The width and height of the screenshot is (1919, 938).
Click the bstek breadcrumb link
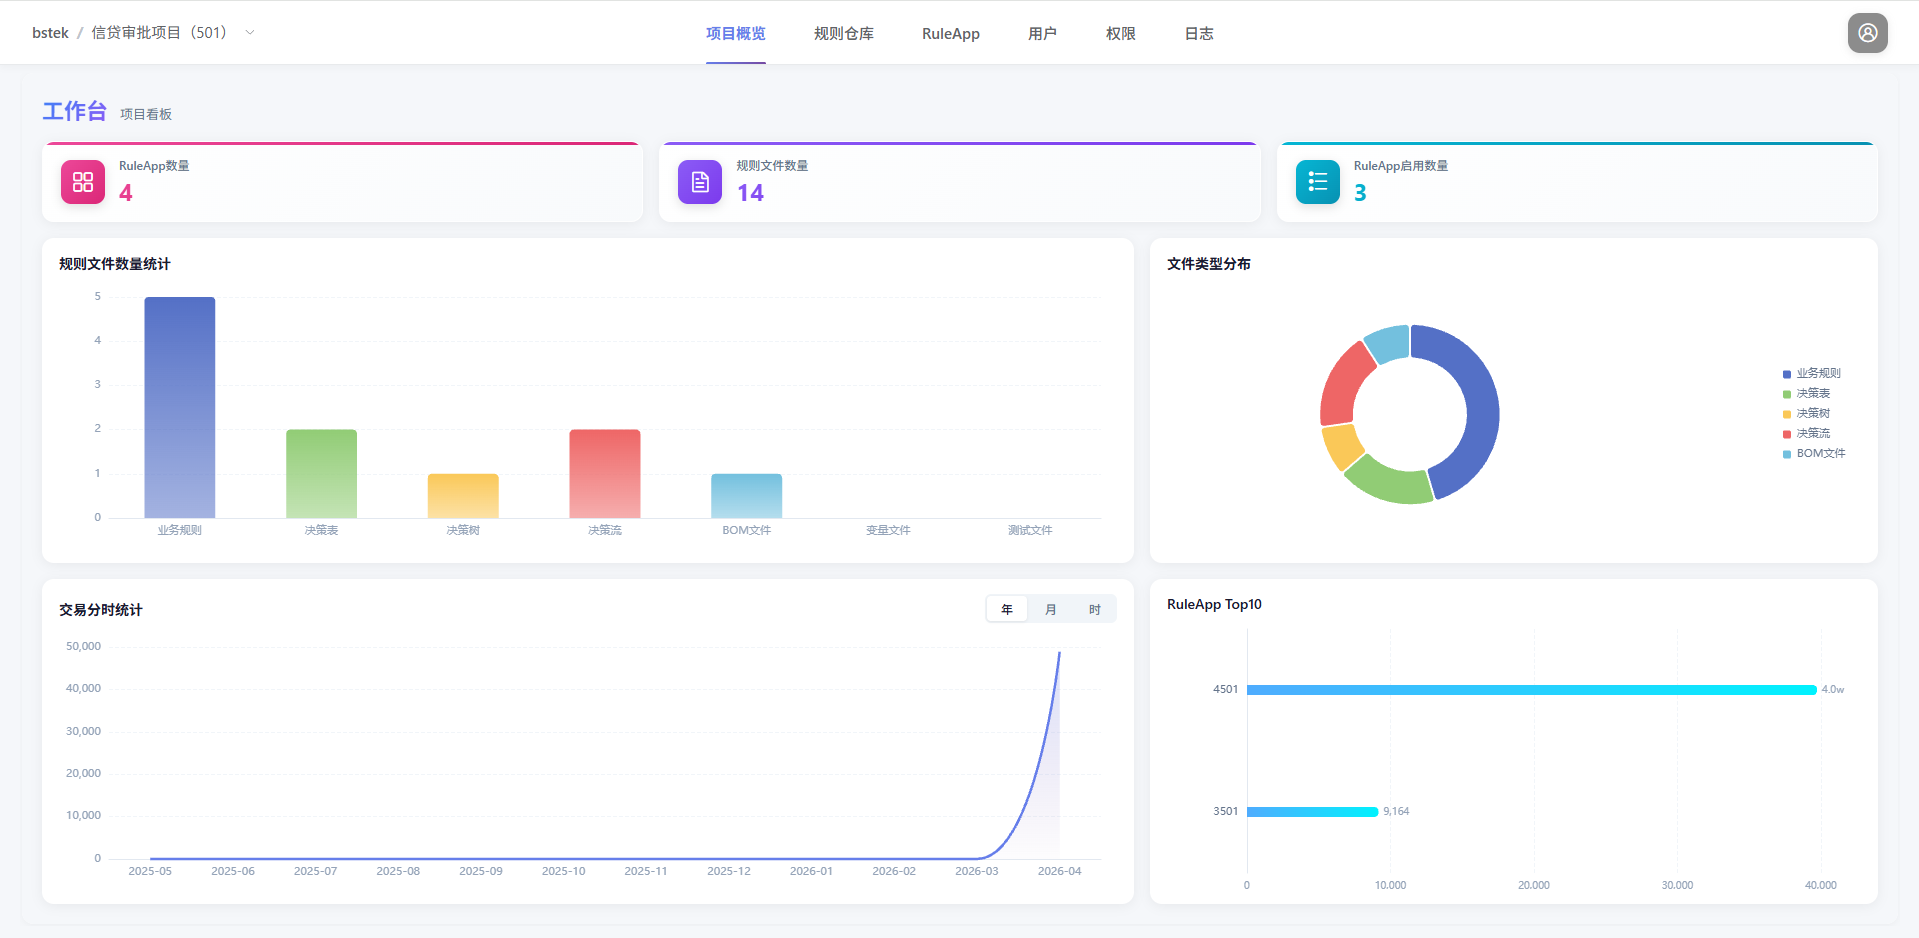tap(50, 33)
